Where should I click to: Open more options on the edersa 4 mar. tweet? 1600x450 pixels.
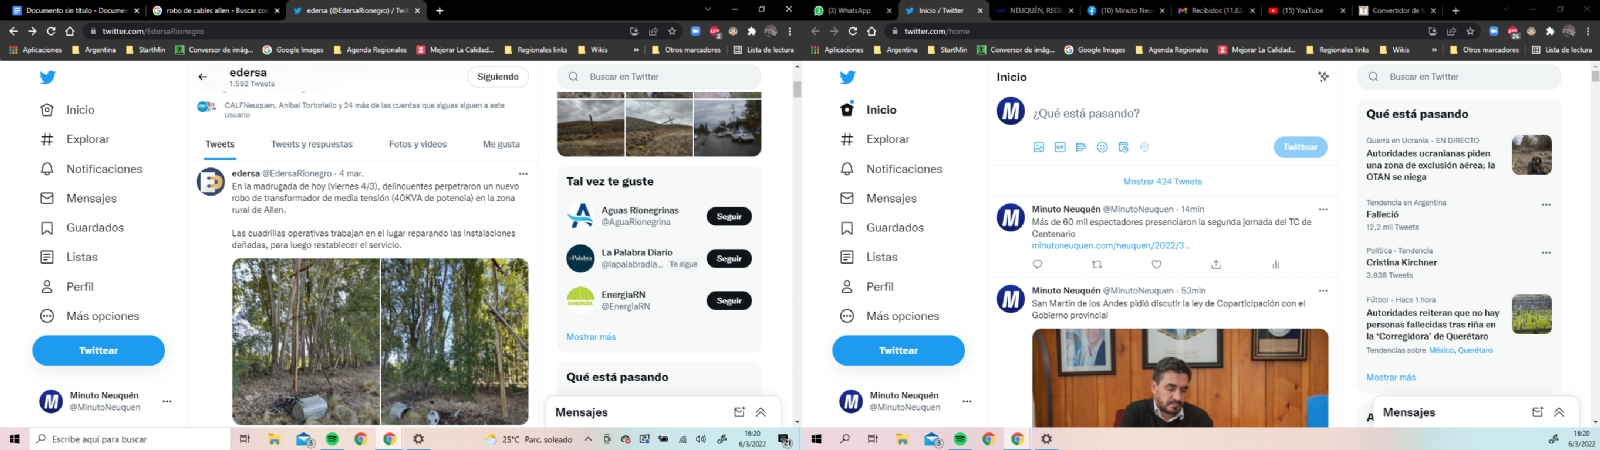523,173
